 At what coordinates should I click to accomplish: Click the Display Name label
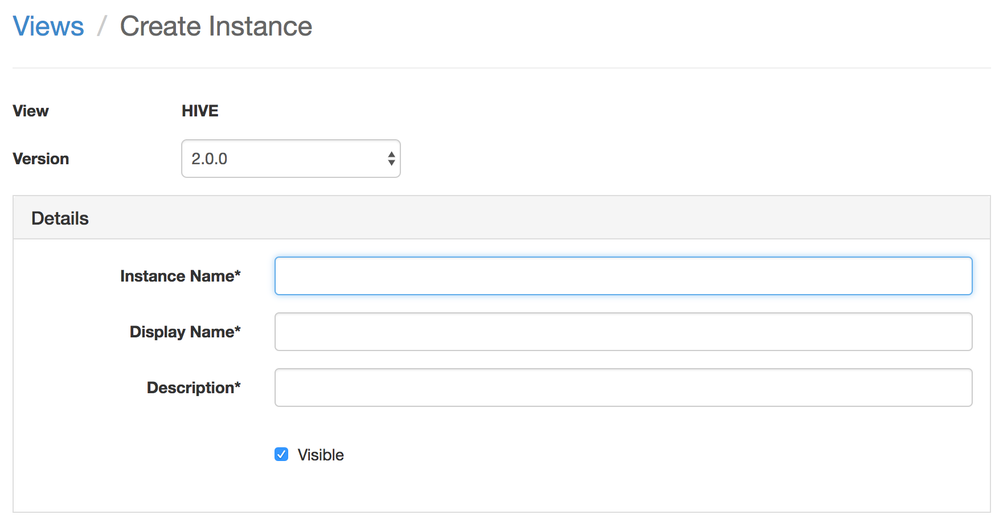[181, 332]
